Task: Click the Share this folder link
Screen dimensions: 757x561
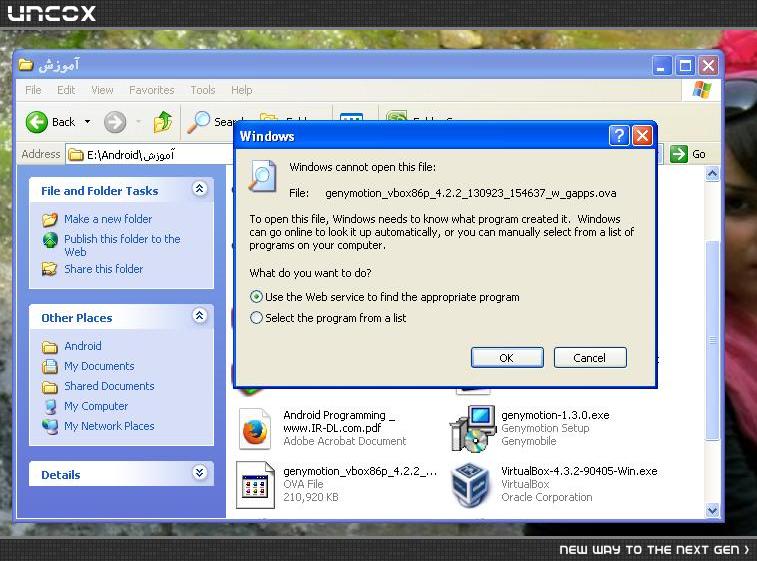Action: pos(104,269)
